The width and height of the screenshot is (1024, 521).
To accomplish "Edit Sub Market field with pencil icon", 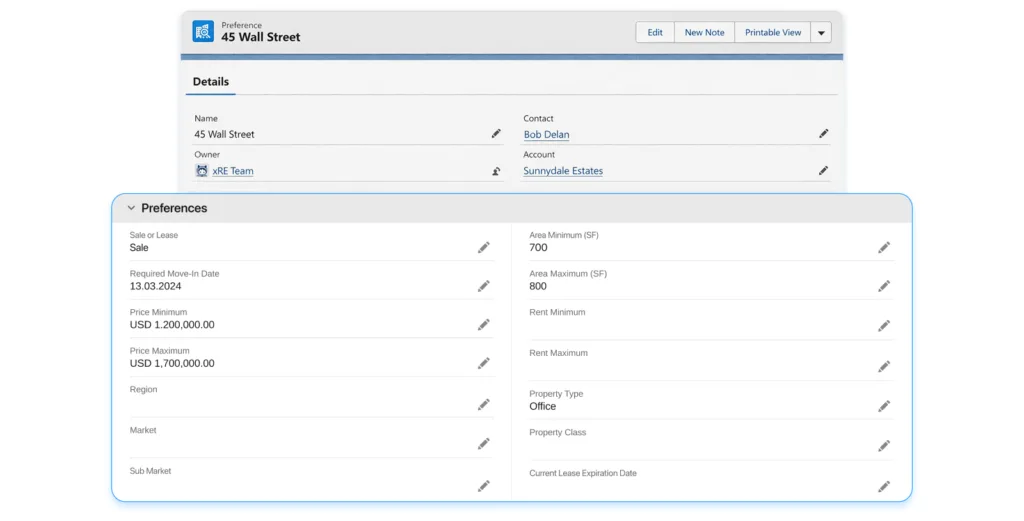I will [x=484, y=486].
